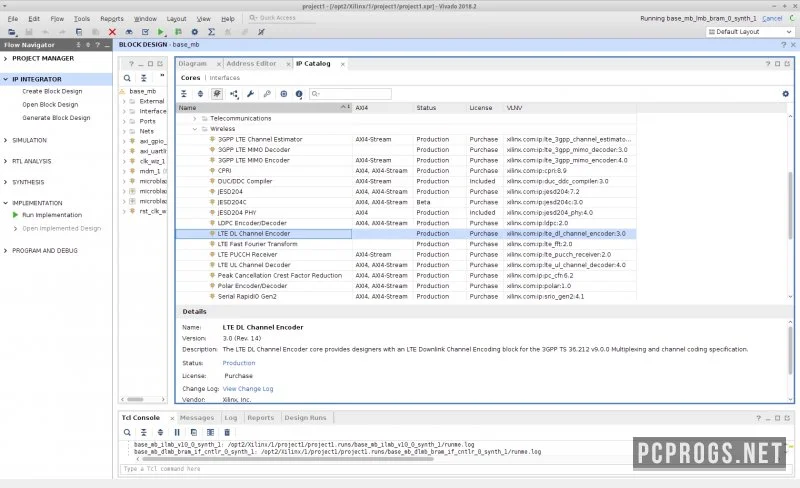Open the Reports menu

click(x=112, y=18)
